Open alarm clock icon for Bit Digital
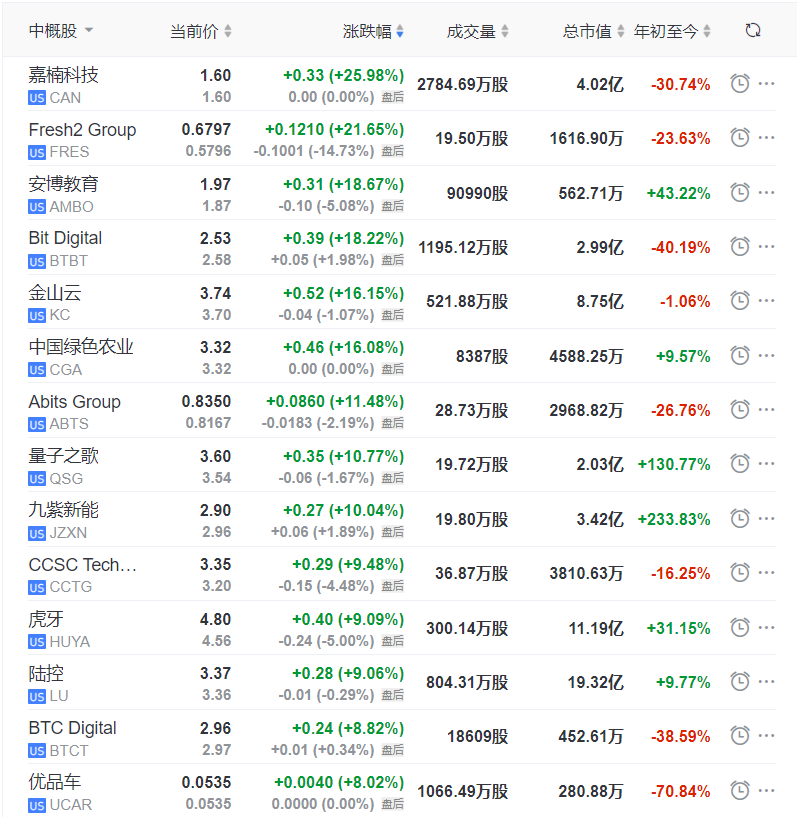Screen dimensions: 797x817 (x=740, y=247)
